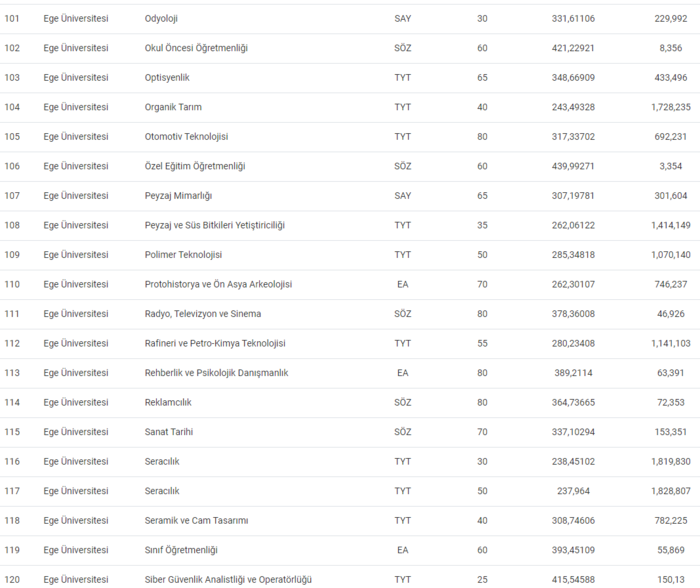Click Radyo, Televizyon ve Sinema program
Image resolution: width=700 pixels, height=588 pixels.
[x=204, y=314]
